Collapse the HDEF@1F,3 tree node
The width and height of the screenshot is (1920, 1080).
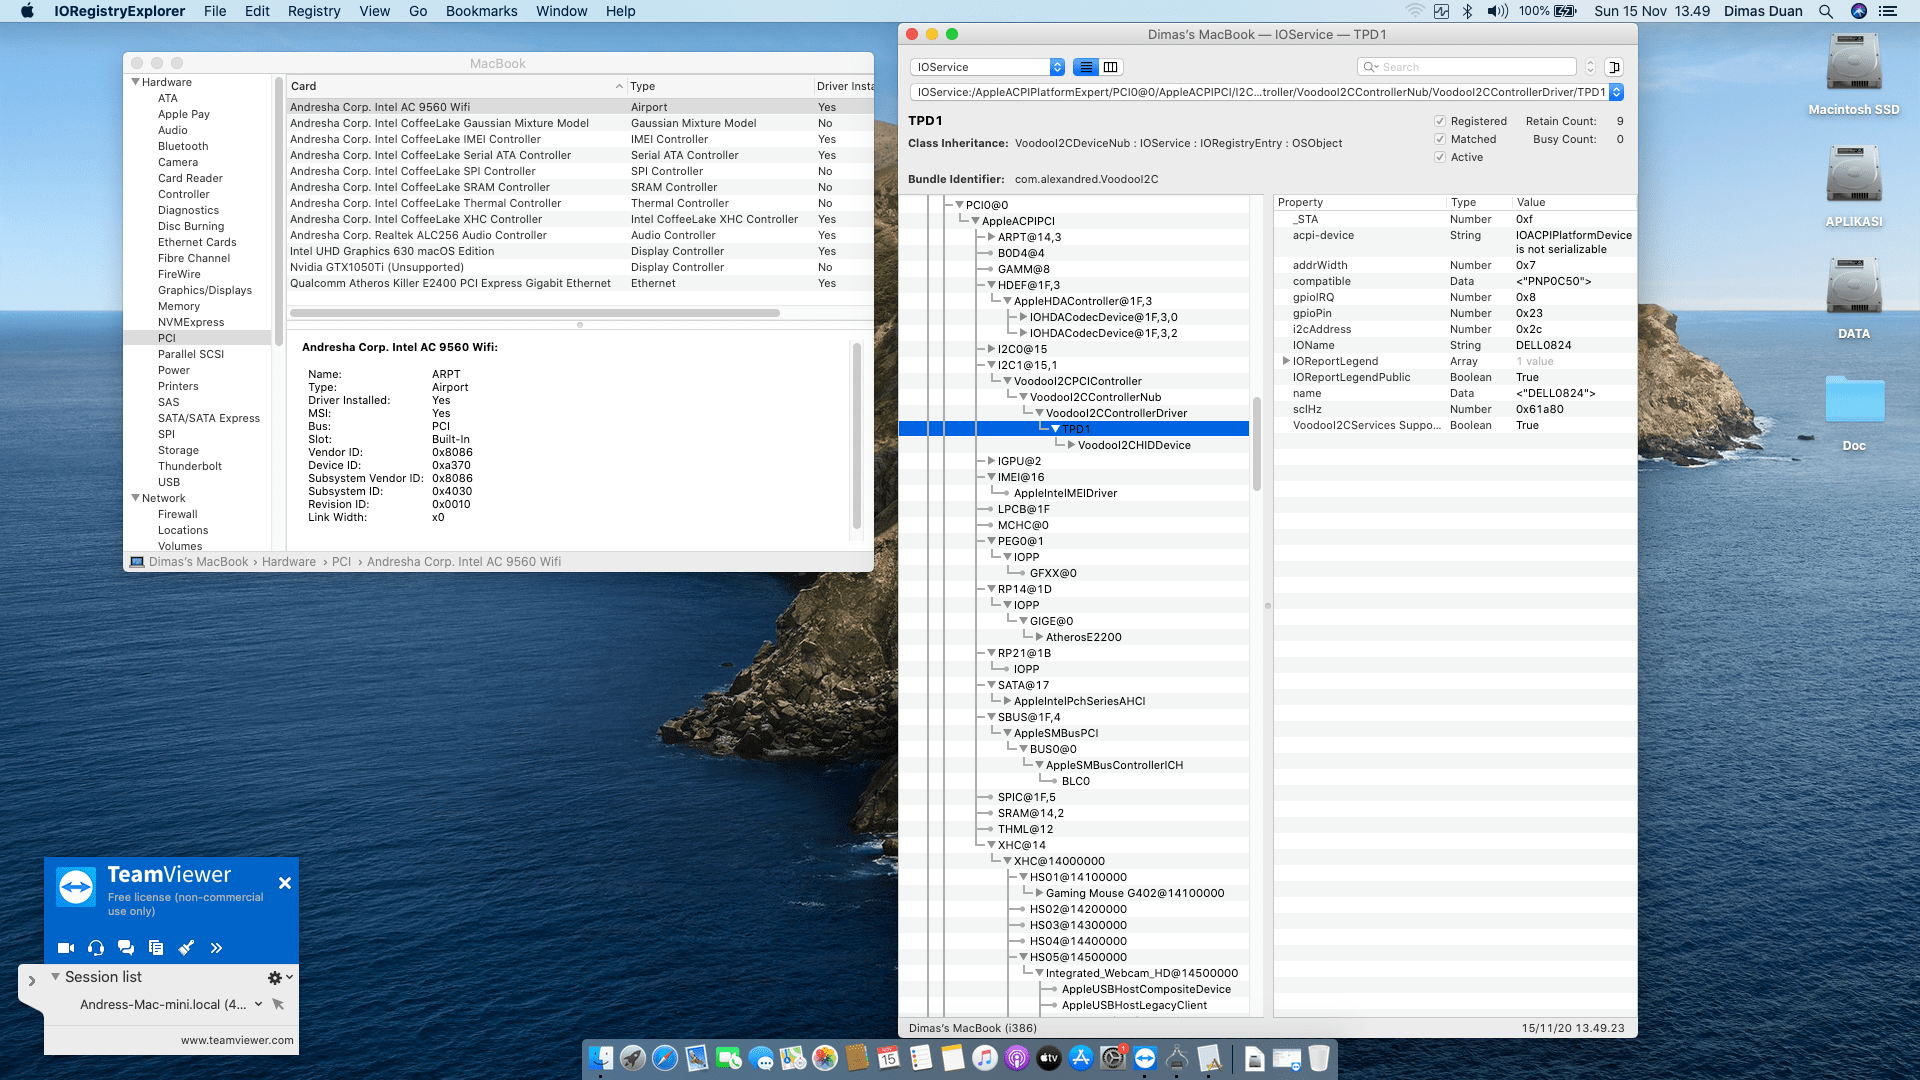991,285
